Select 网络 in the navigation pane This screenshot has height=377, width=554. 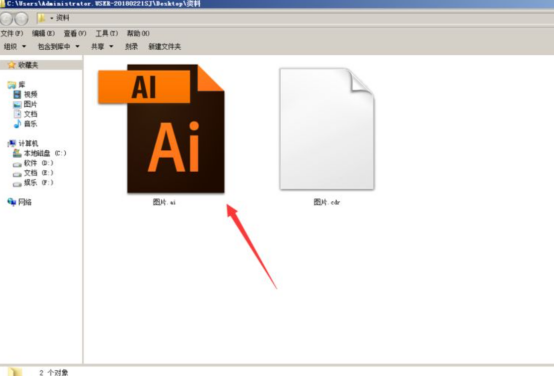[25, 202]
